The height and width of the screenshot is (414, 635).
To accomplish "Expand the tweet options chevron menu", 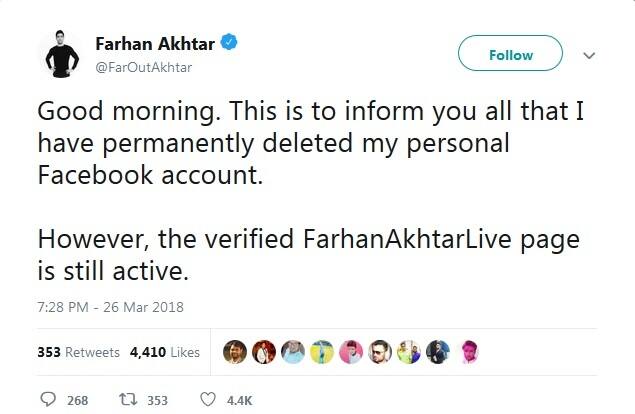I will tap(589, 56).
